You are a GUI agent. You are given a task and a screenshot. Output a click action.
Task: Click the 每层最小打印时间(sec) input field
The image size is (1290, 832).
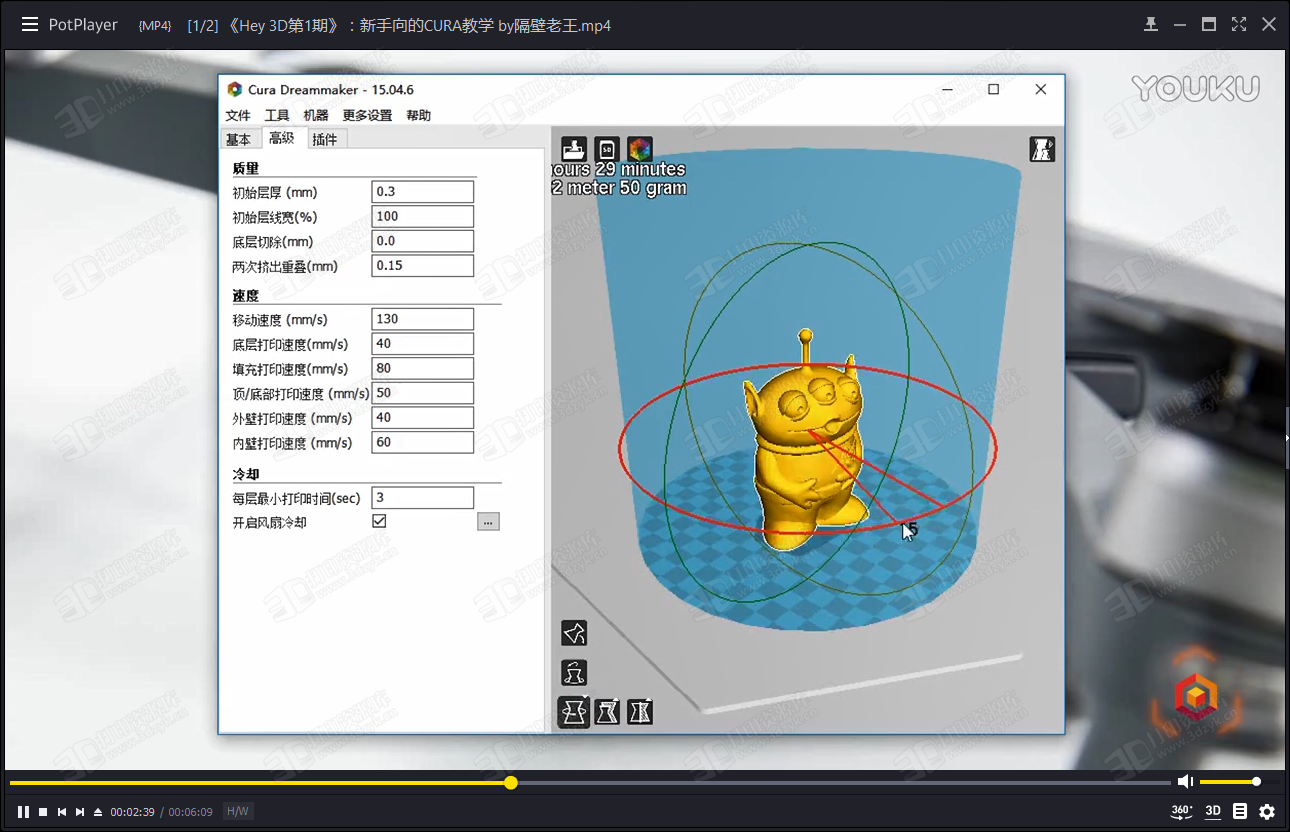[x=422, y=497]
